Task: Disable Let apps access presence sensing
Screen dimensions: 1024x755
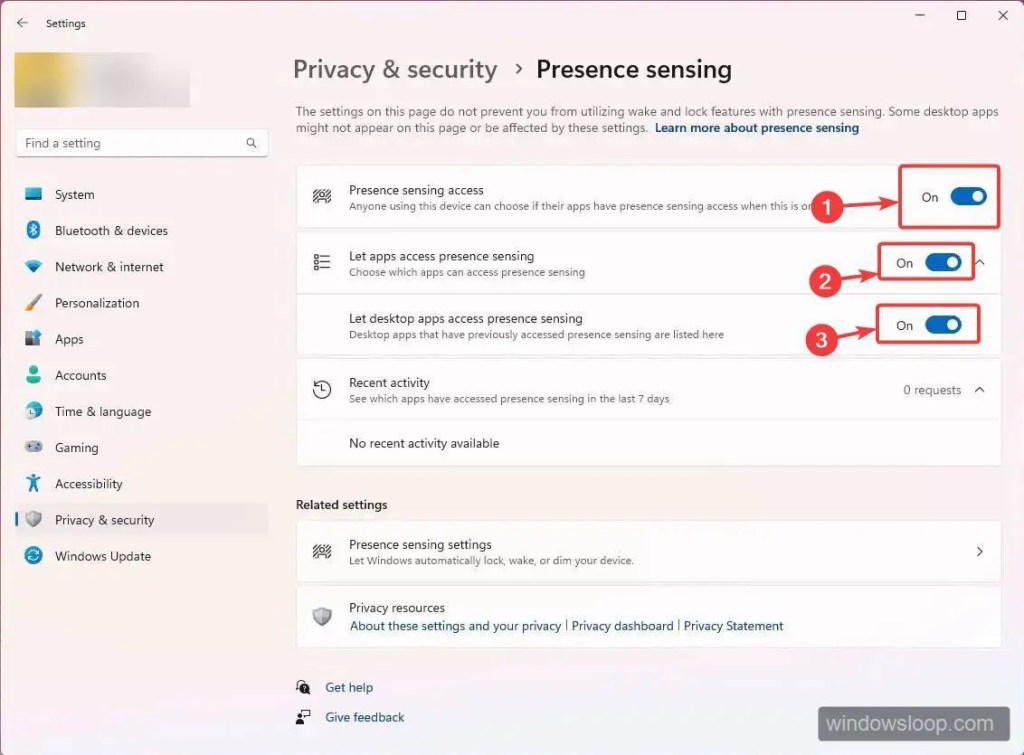Action: coord(943,263)
